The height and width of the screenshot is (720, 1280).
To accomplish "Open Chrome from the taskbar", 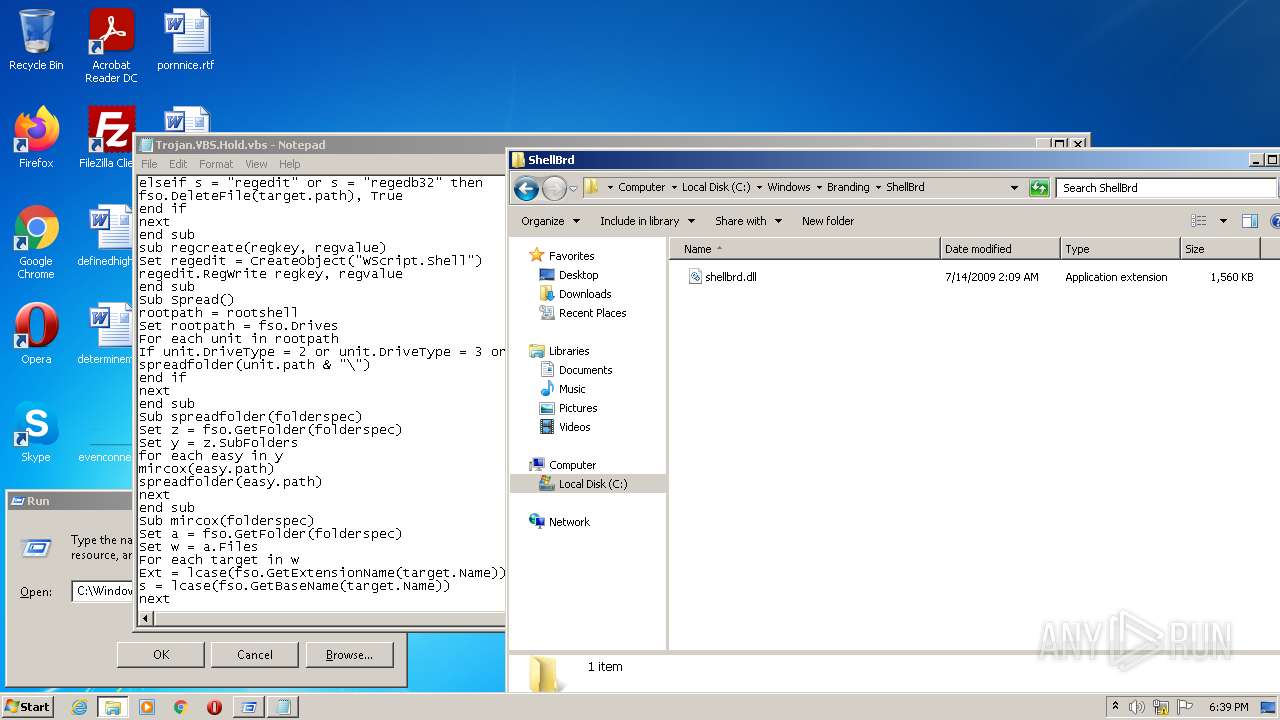I will [x=181, y=707].
